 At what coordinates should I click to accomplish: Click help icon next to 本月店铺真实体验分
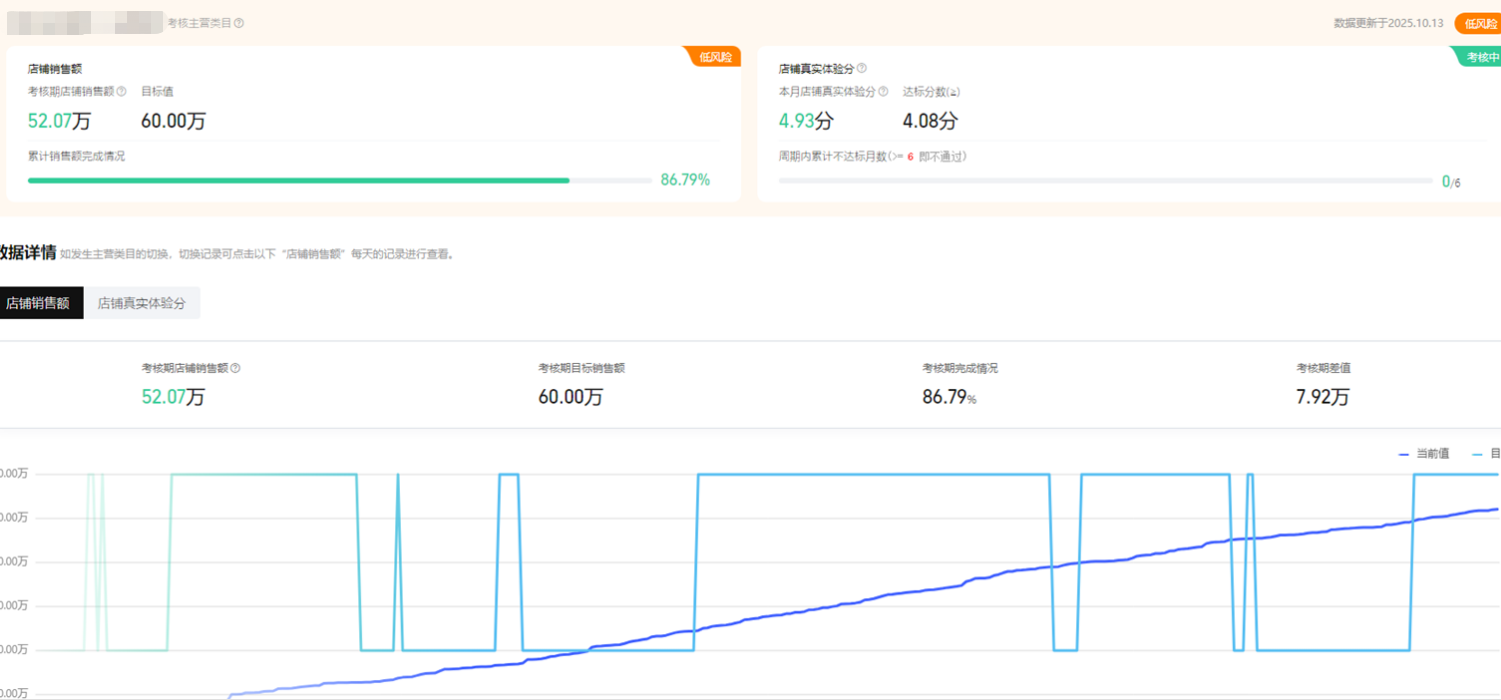coord(883,92)
